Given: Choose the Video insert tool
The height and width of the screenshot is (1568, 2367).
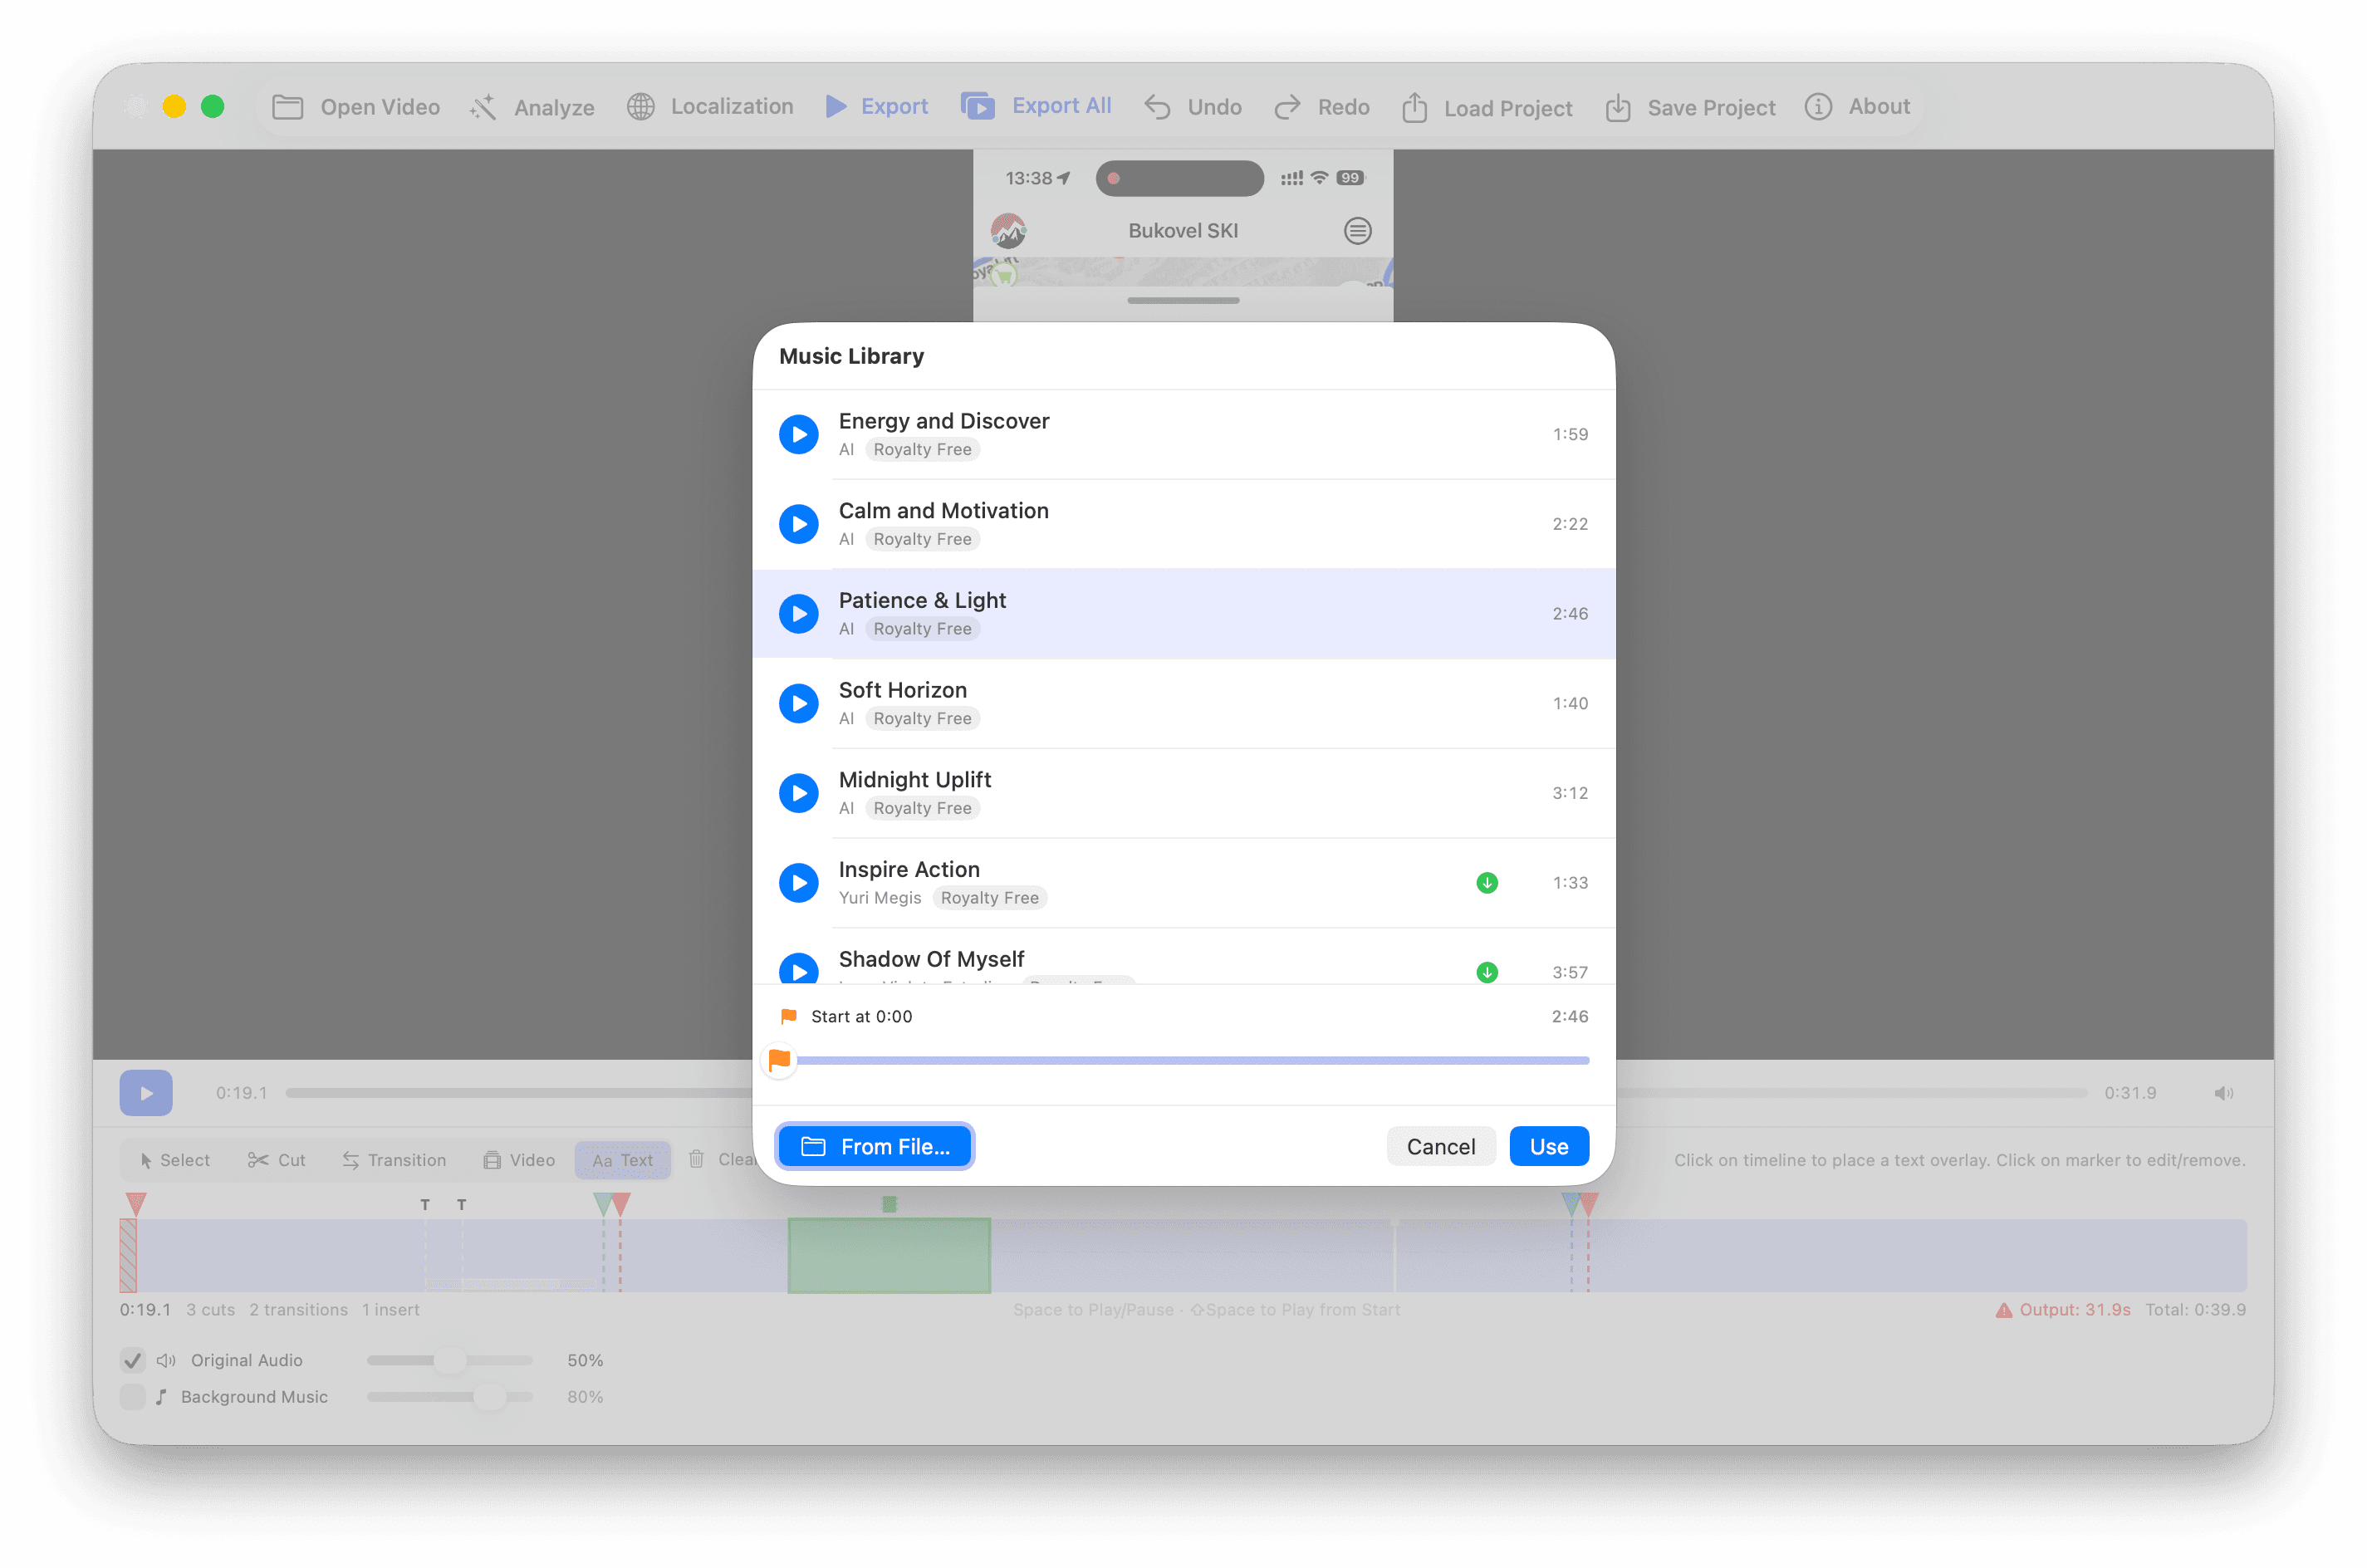Looking at the screenshot, I should click(x=519, y=1160).
